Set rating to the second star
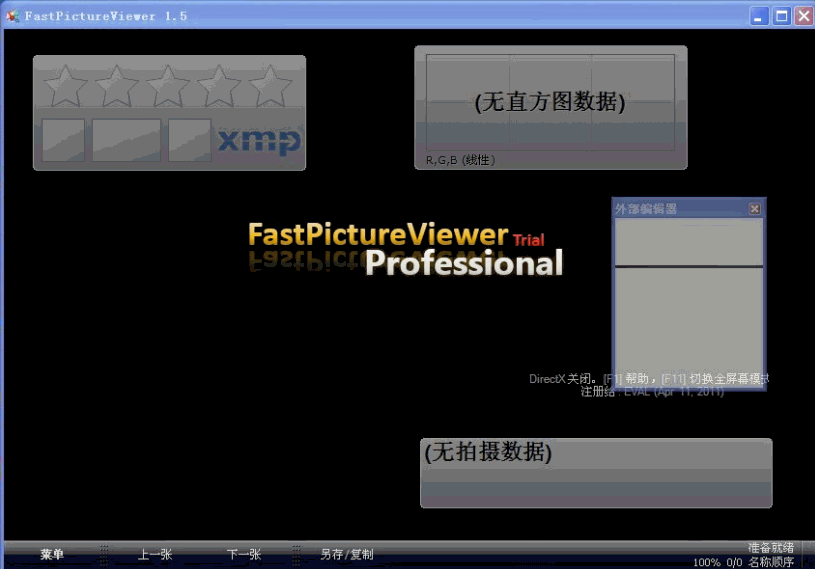815x569 pixels. (117, 86)
